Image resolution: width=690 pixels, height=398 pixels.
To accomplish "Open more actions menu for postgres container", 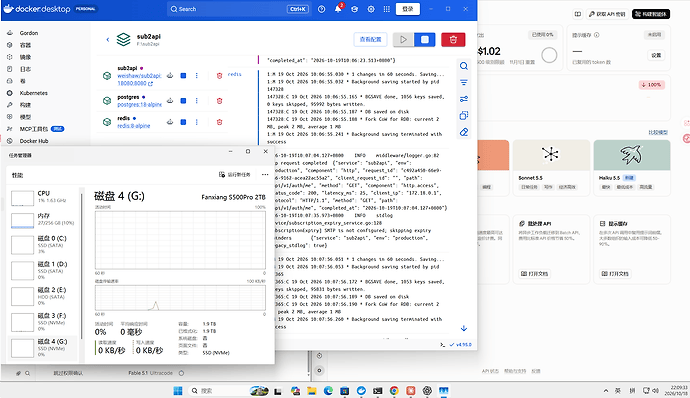I will (x=197, y=101).
